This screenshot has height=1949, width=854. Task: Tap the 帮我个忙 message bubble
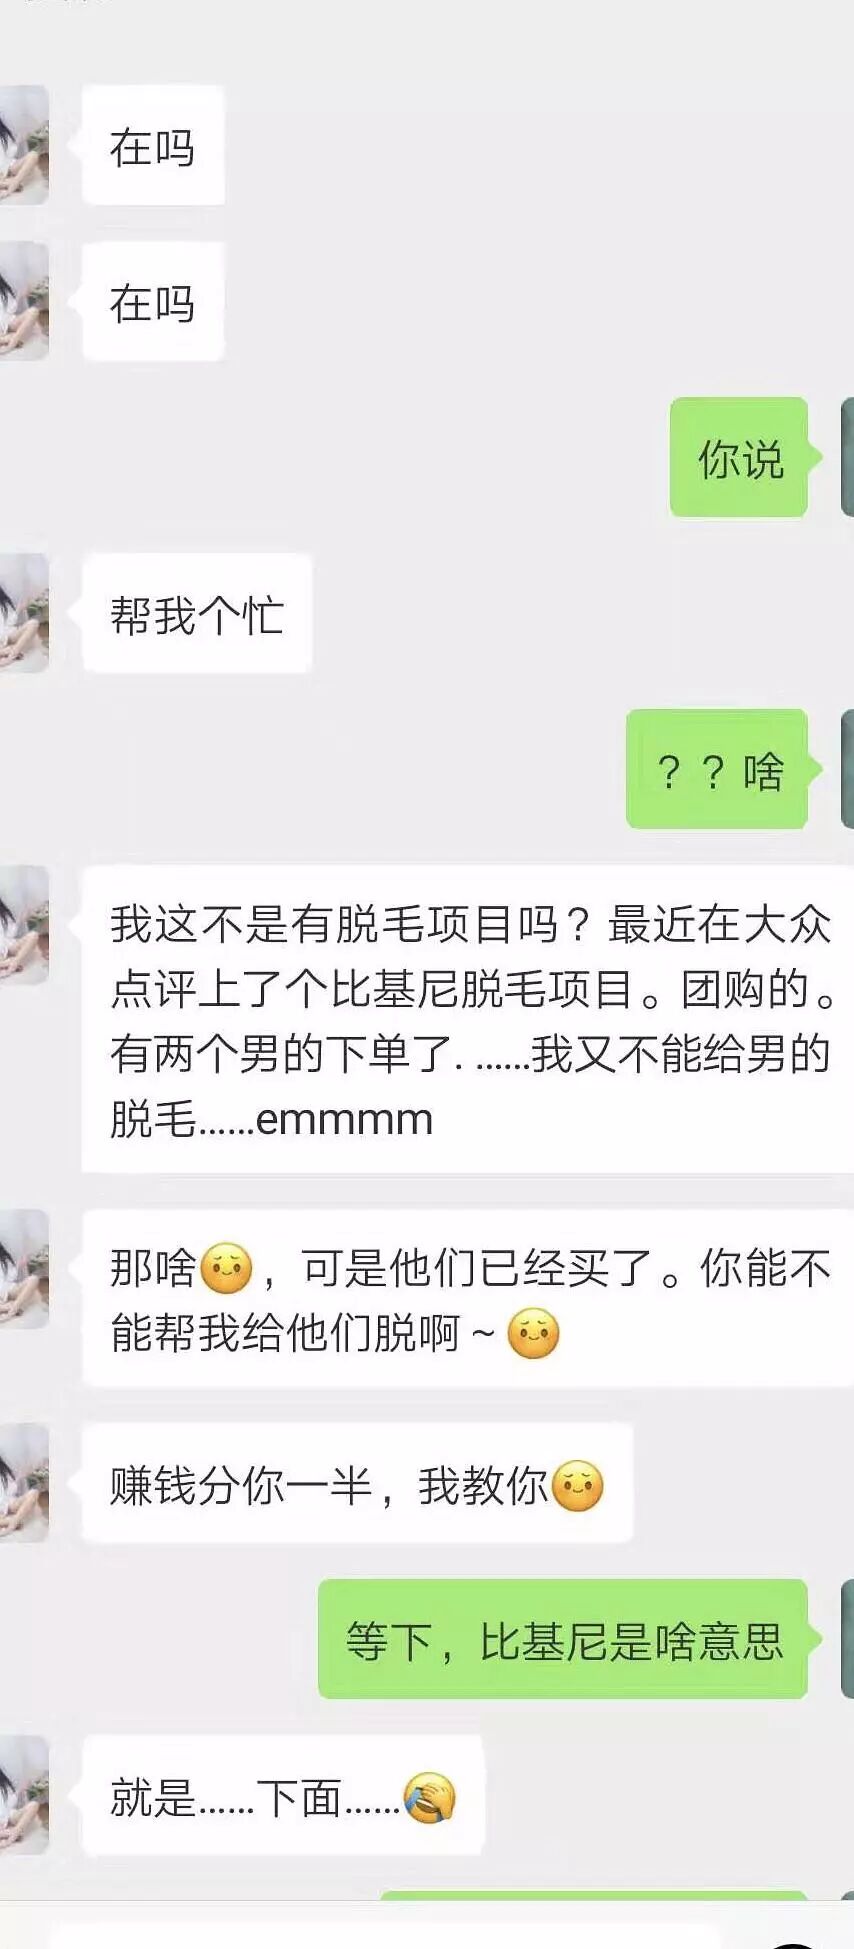click(197, 613)
